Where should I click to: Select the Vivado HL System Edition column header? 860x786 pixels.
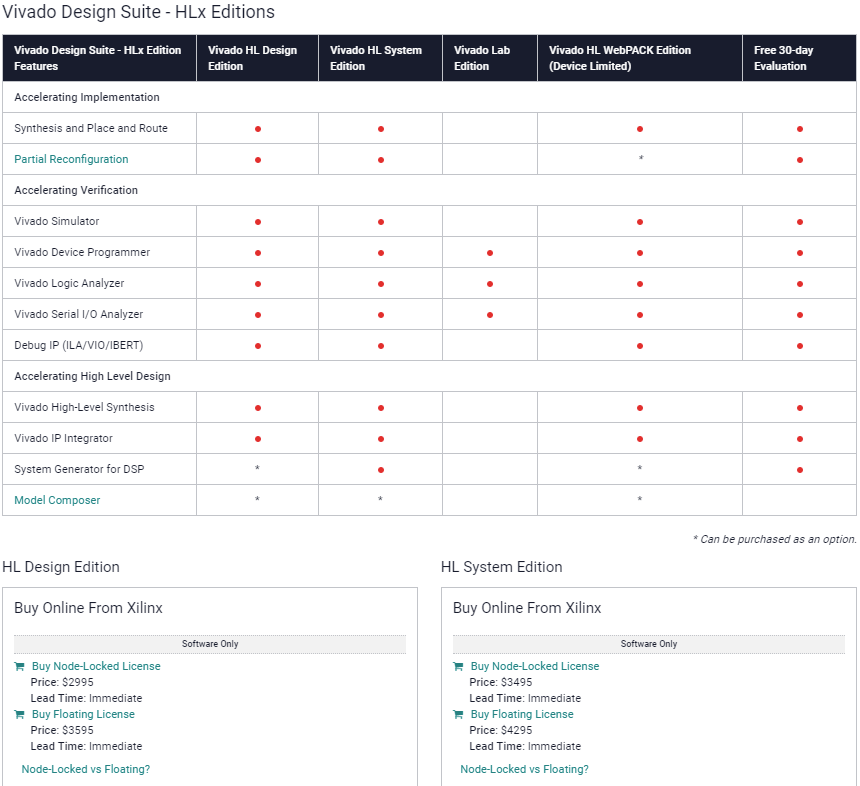(380, 58)
